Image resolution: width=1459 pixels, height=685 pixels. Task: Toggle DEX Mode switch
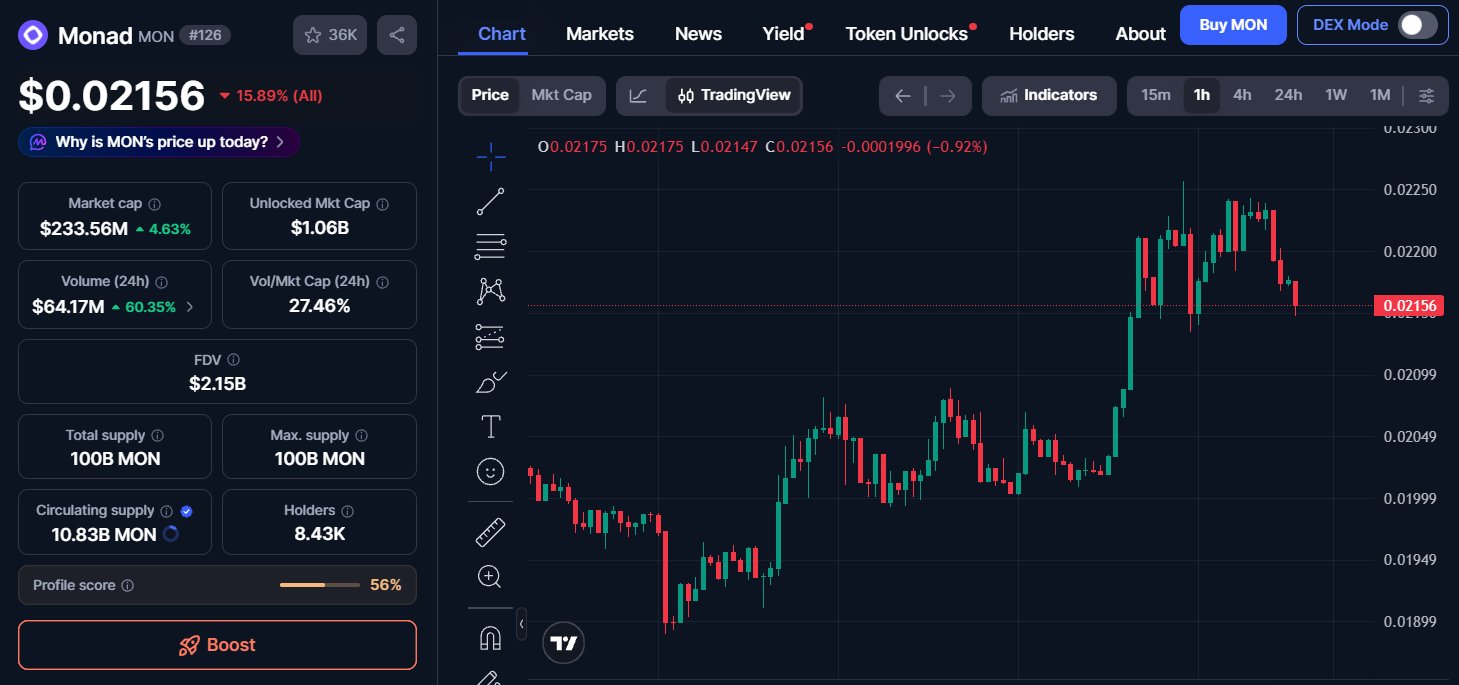click(1417, 25)
